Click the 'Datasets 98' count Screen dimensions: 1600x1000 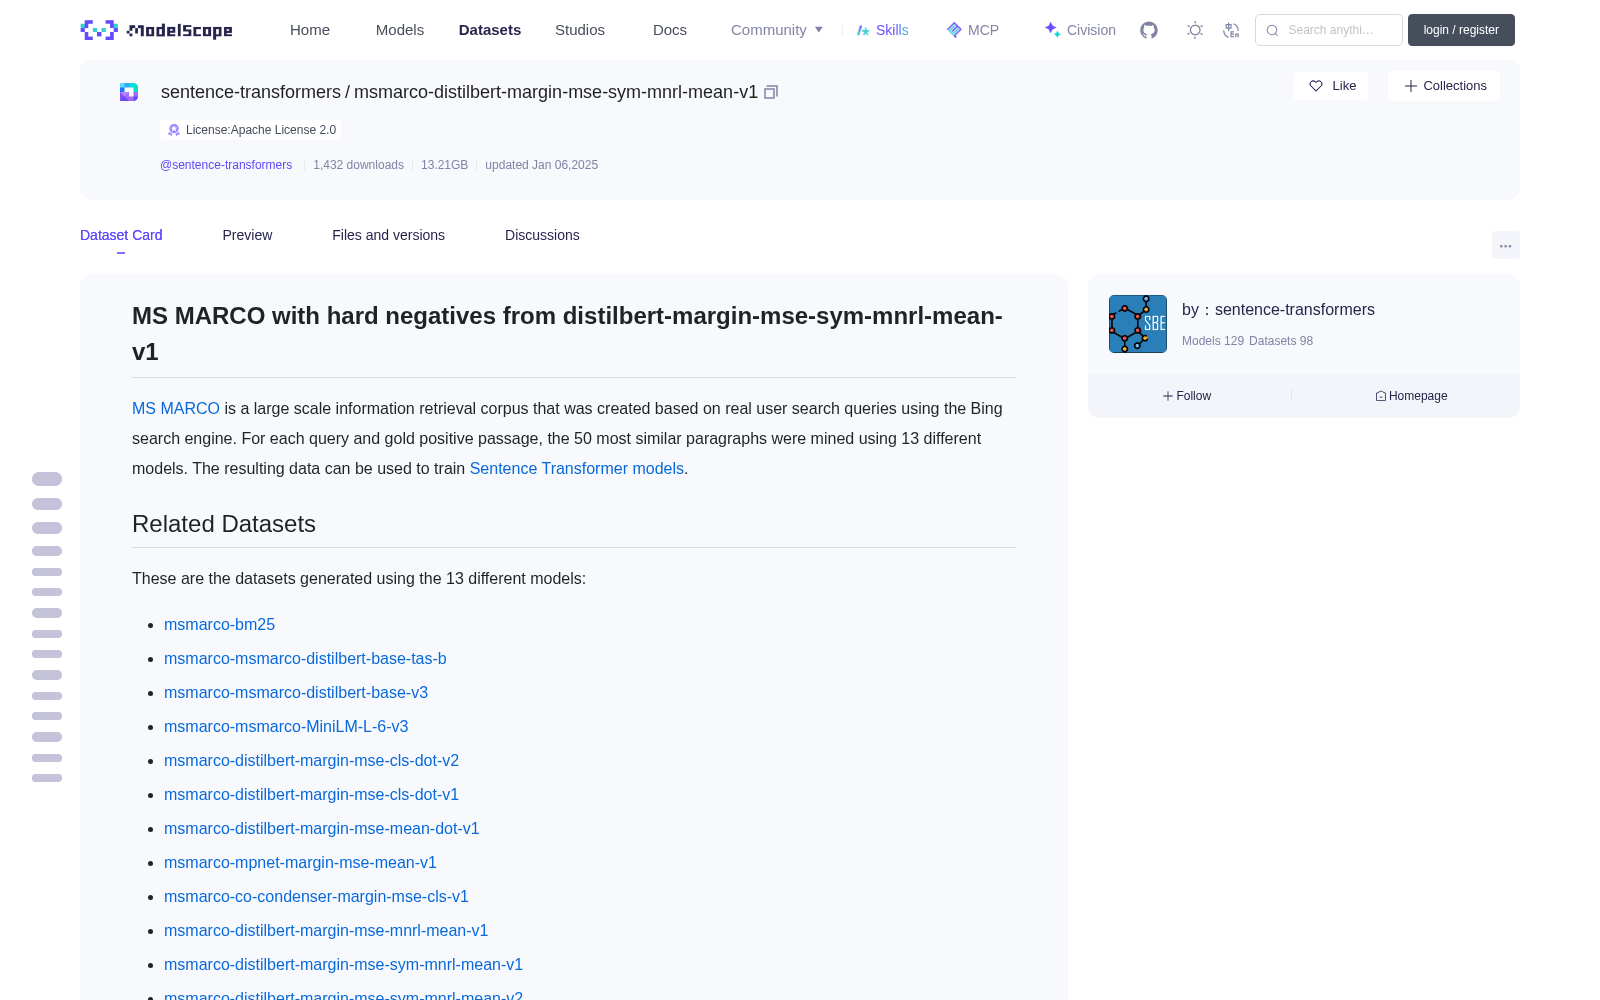coord(1281,341)
